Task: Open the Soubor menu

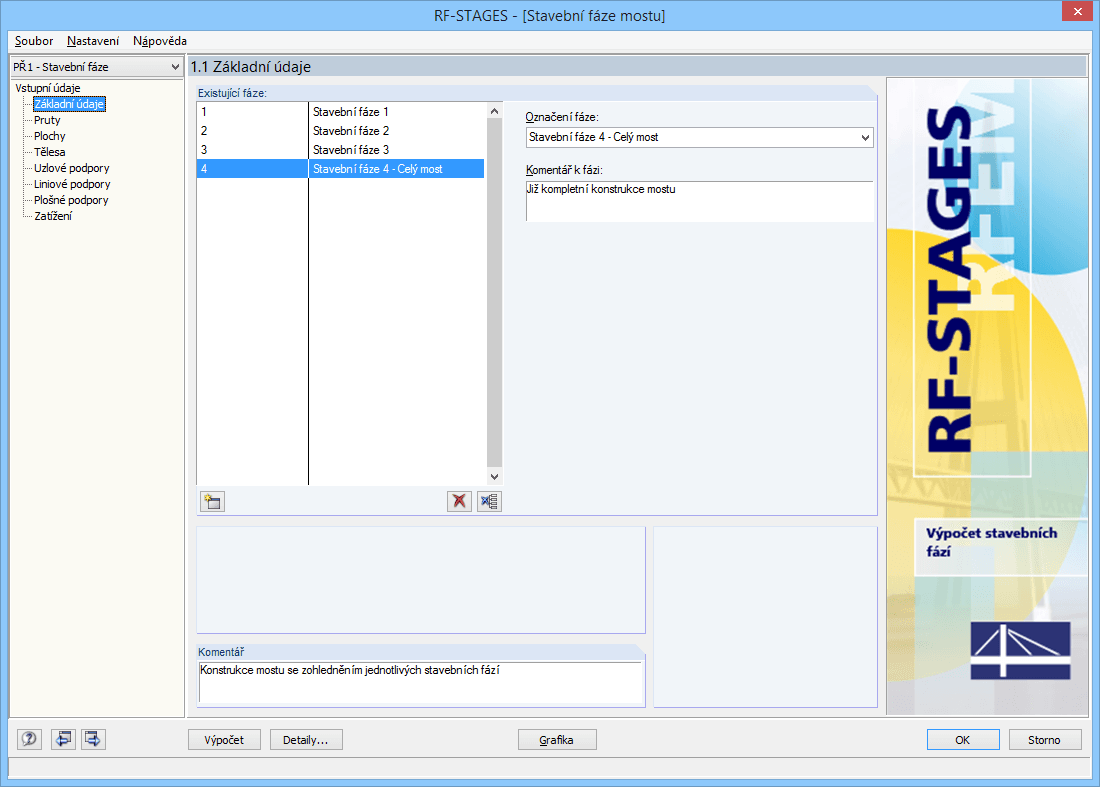Action: point(34,41)
